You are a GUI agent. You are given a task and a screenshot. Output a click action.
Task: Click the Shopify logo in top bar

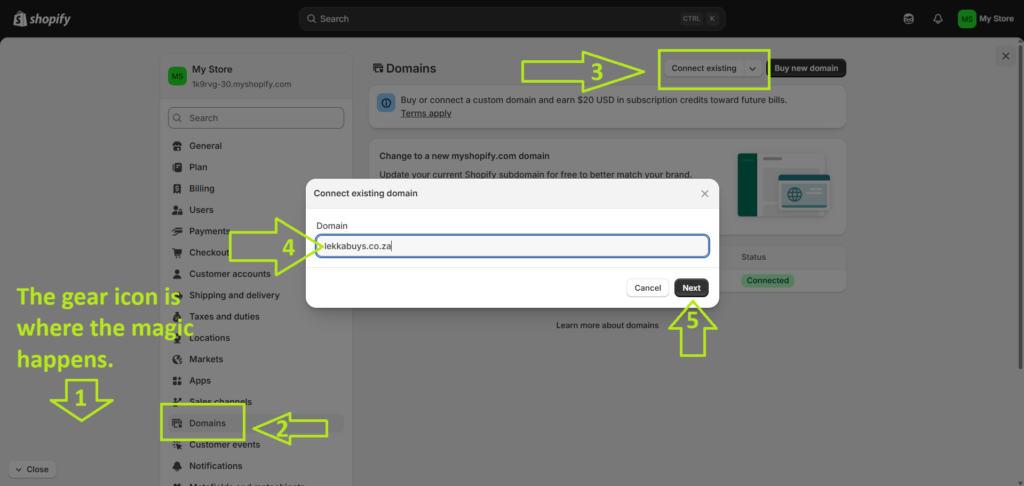click(x=42, y=18)
